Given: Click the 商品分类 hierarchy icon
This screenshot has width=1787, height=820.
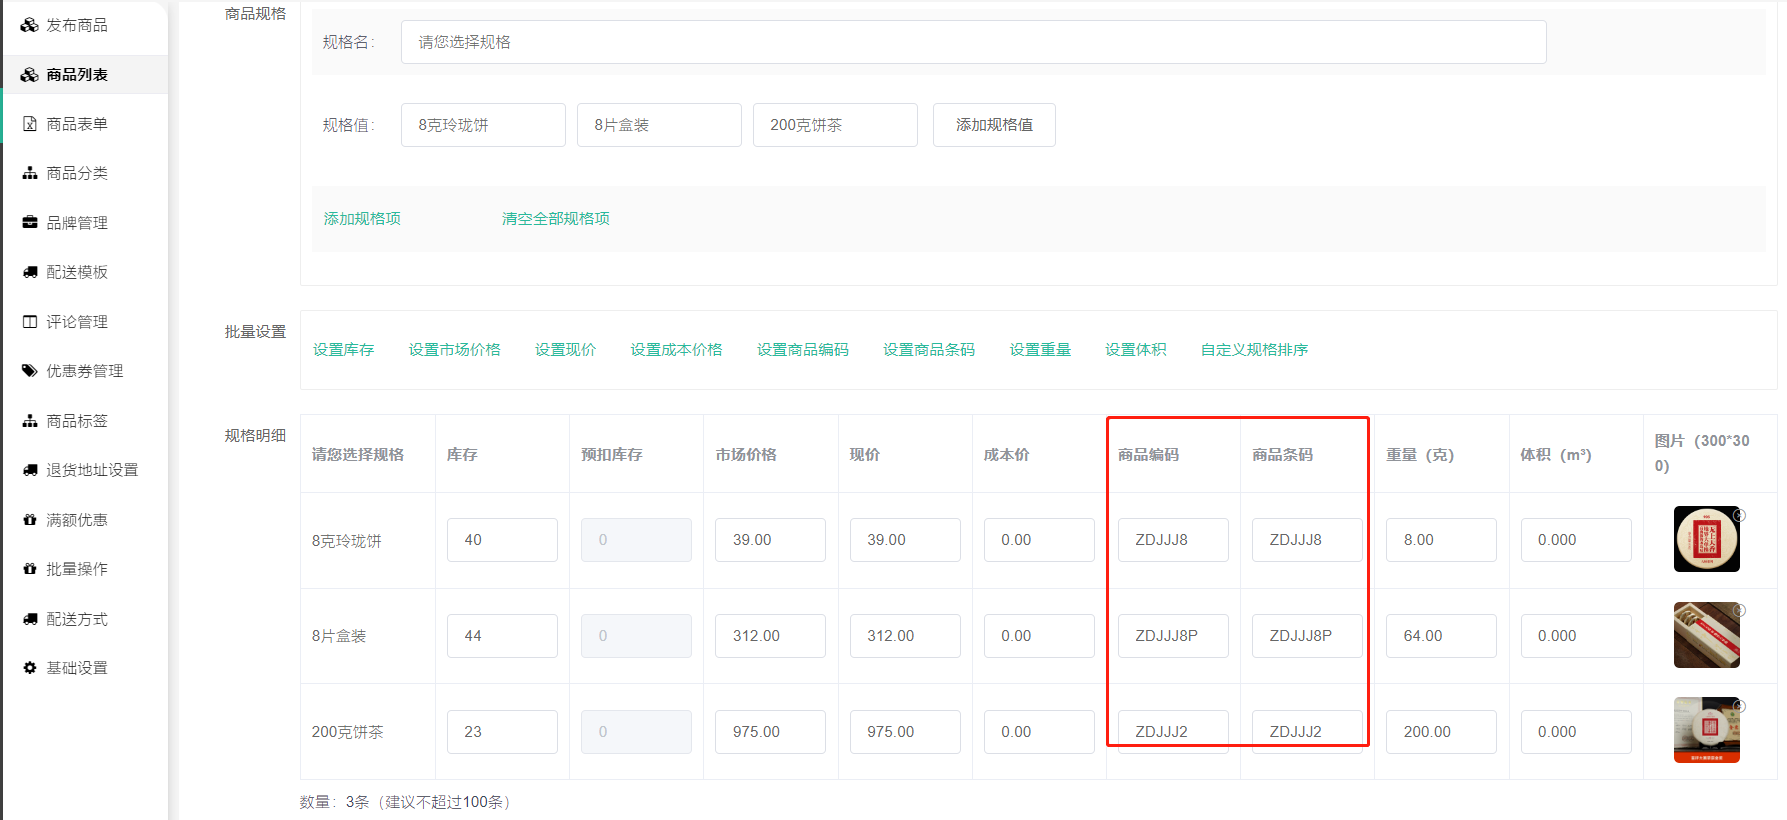Looking at the screenshot, I should pos(30,173).
